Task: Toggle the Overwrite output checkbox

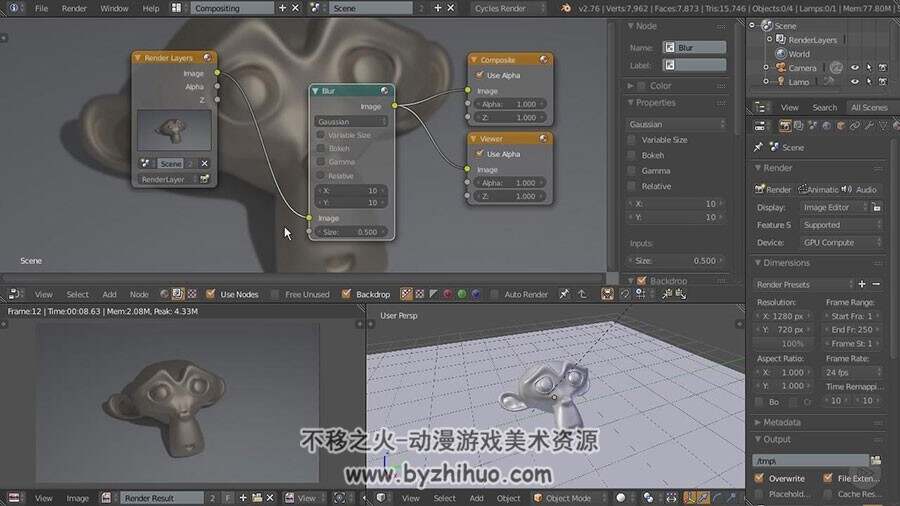Action: 759,478
